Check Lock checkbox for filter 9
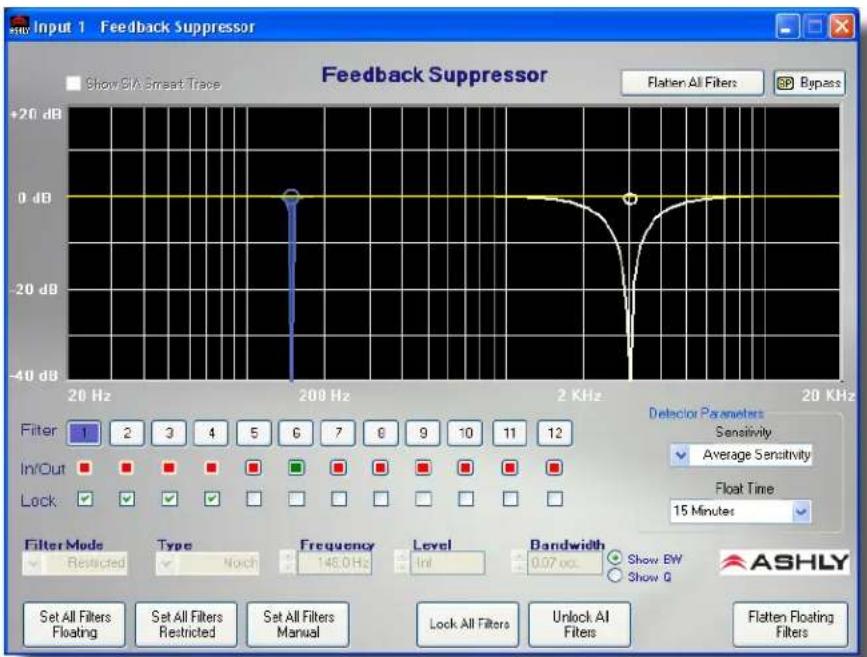 point(423,499)
